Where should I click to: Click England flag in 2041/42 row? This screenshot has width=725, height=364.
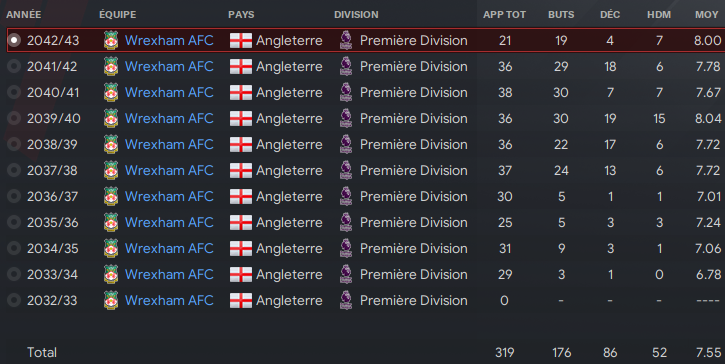(x=241, y=67)
